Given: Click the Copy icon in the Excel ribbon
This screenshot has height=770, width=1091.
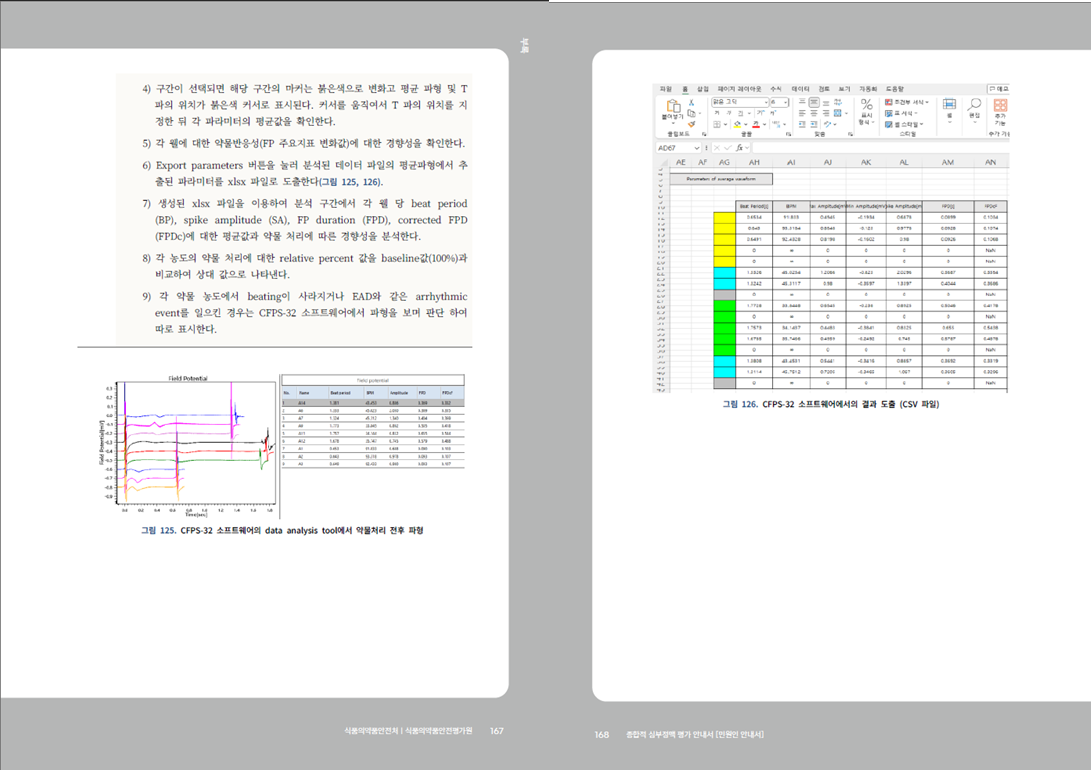Looking at the screenshot, I should click(x=692, y=113).
